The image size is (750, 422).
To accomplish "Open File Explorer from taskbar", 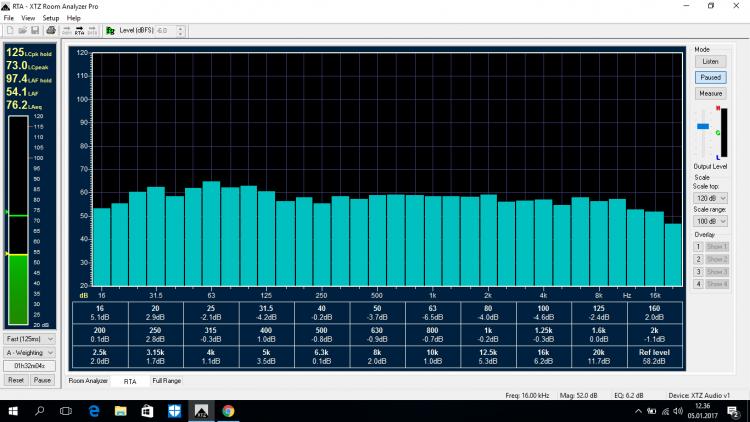I will [121, 411].
